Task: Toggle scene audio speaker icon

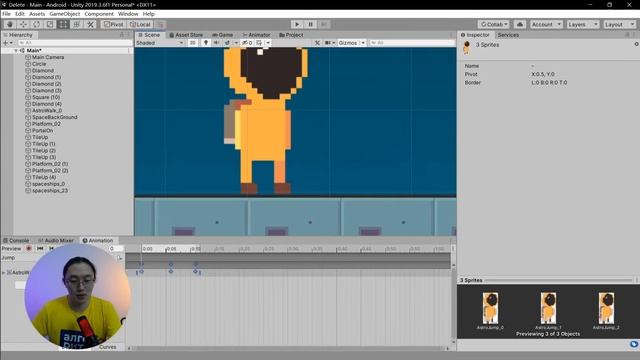Action: pos(216,43)
